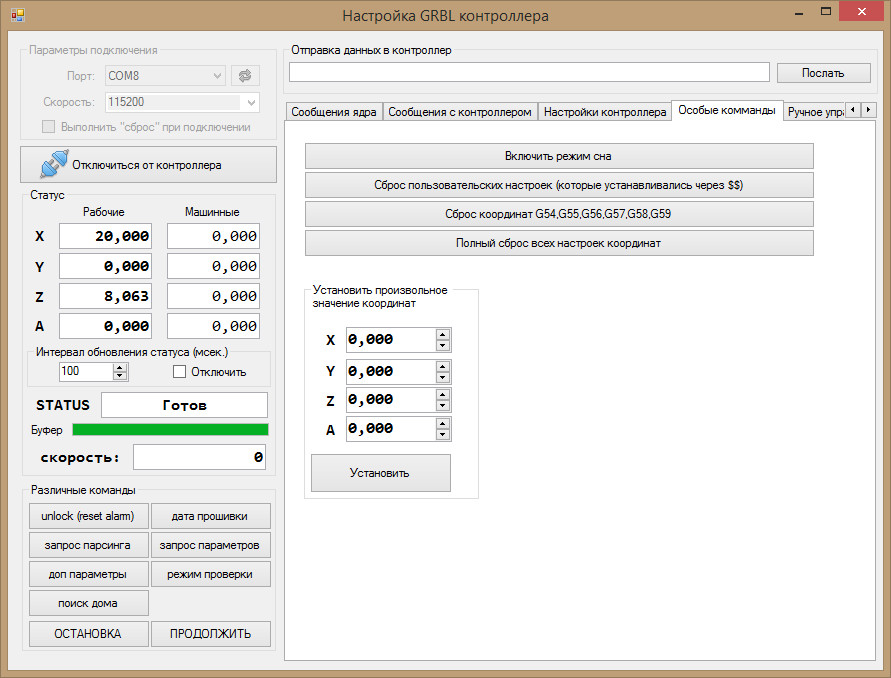Decrease status update interval value
The width and height of the screenshot is (891, 678).
119,376
